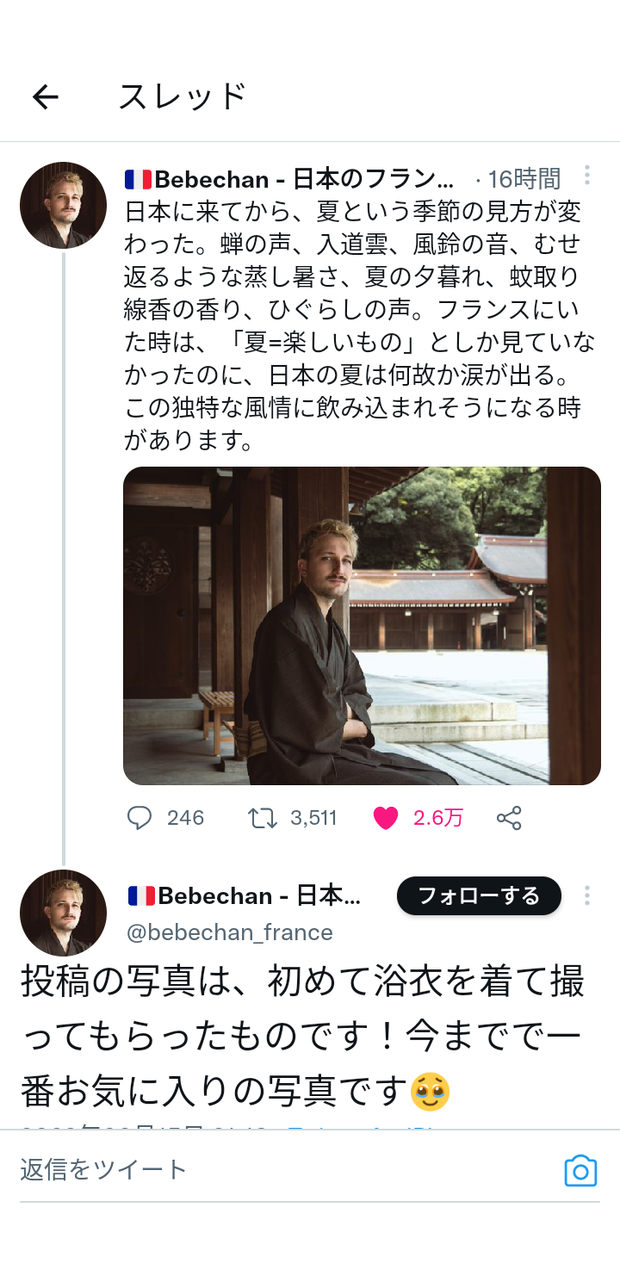Open Bebechan's name on the first tweet

pyautogui.click(x=290, y=179)
